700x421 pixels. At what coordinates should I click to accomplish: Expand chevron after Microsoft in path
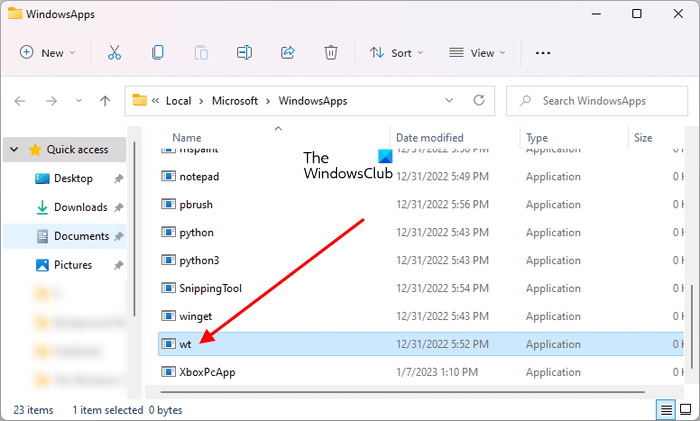[268, 101]
